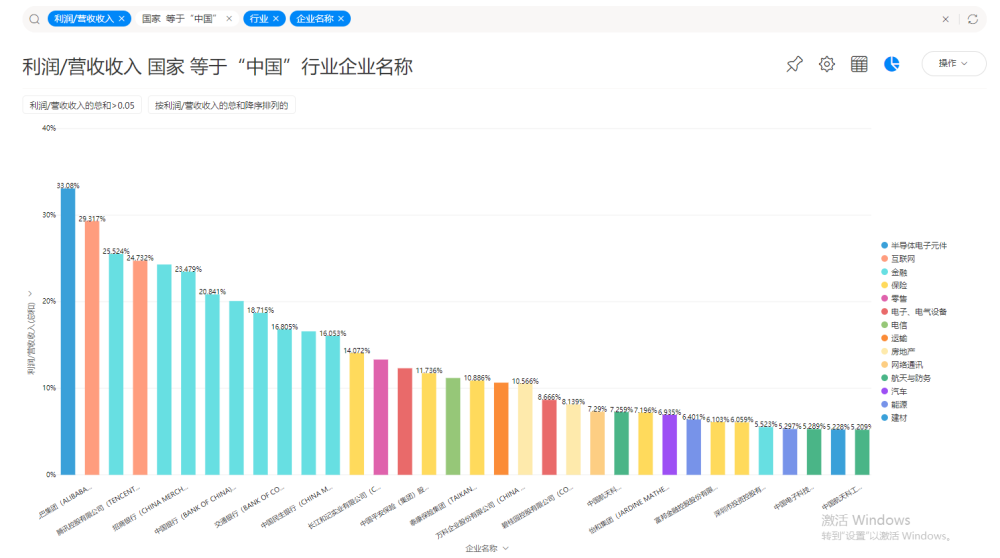Expand the y-axis 利润/营收收入 chevron
The image size is (1000, 558).
coord(30,293)
